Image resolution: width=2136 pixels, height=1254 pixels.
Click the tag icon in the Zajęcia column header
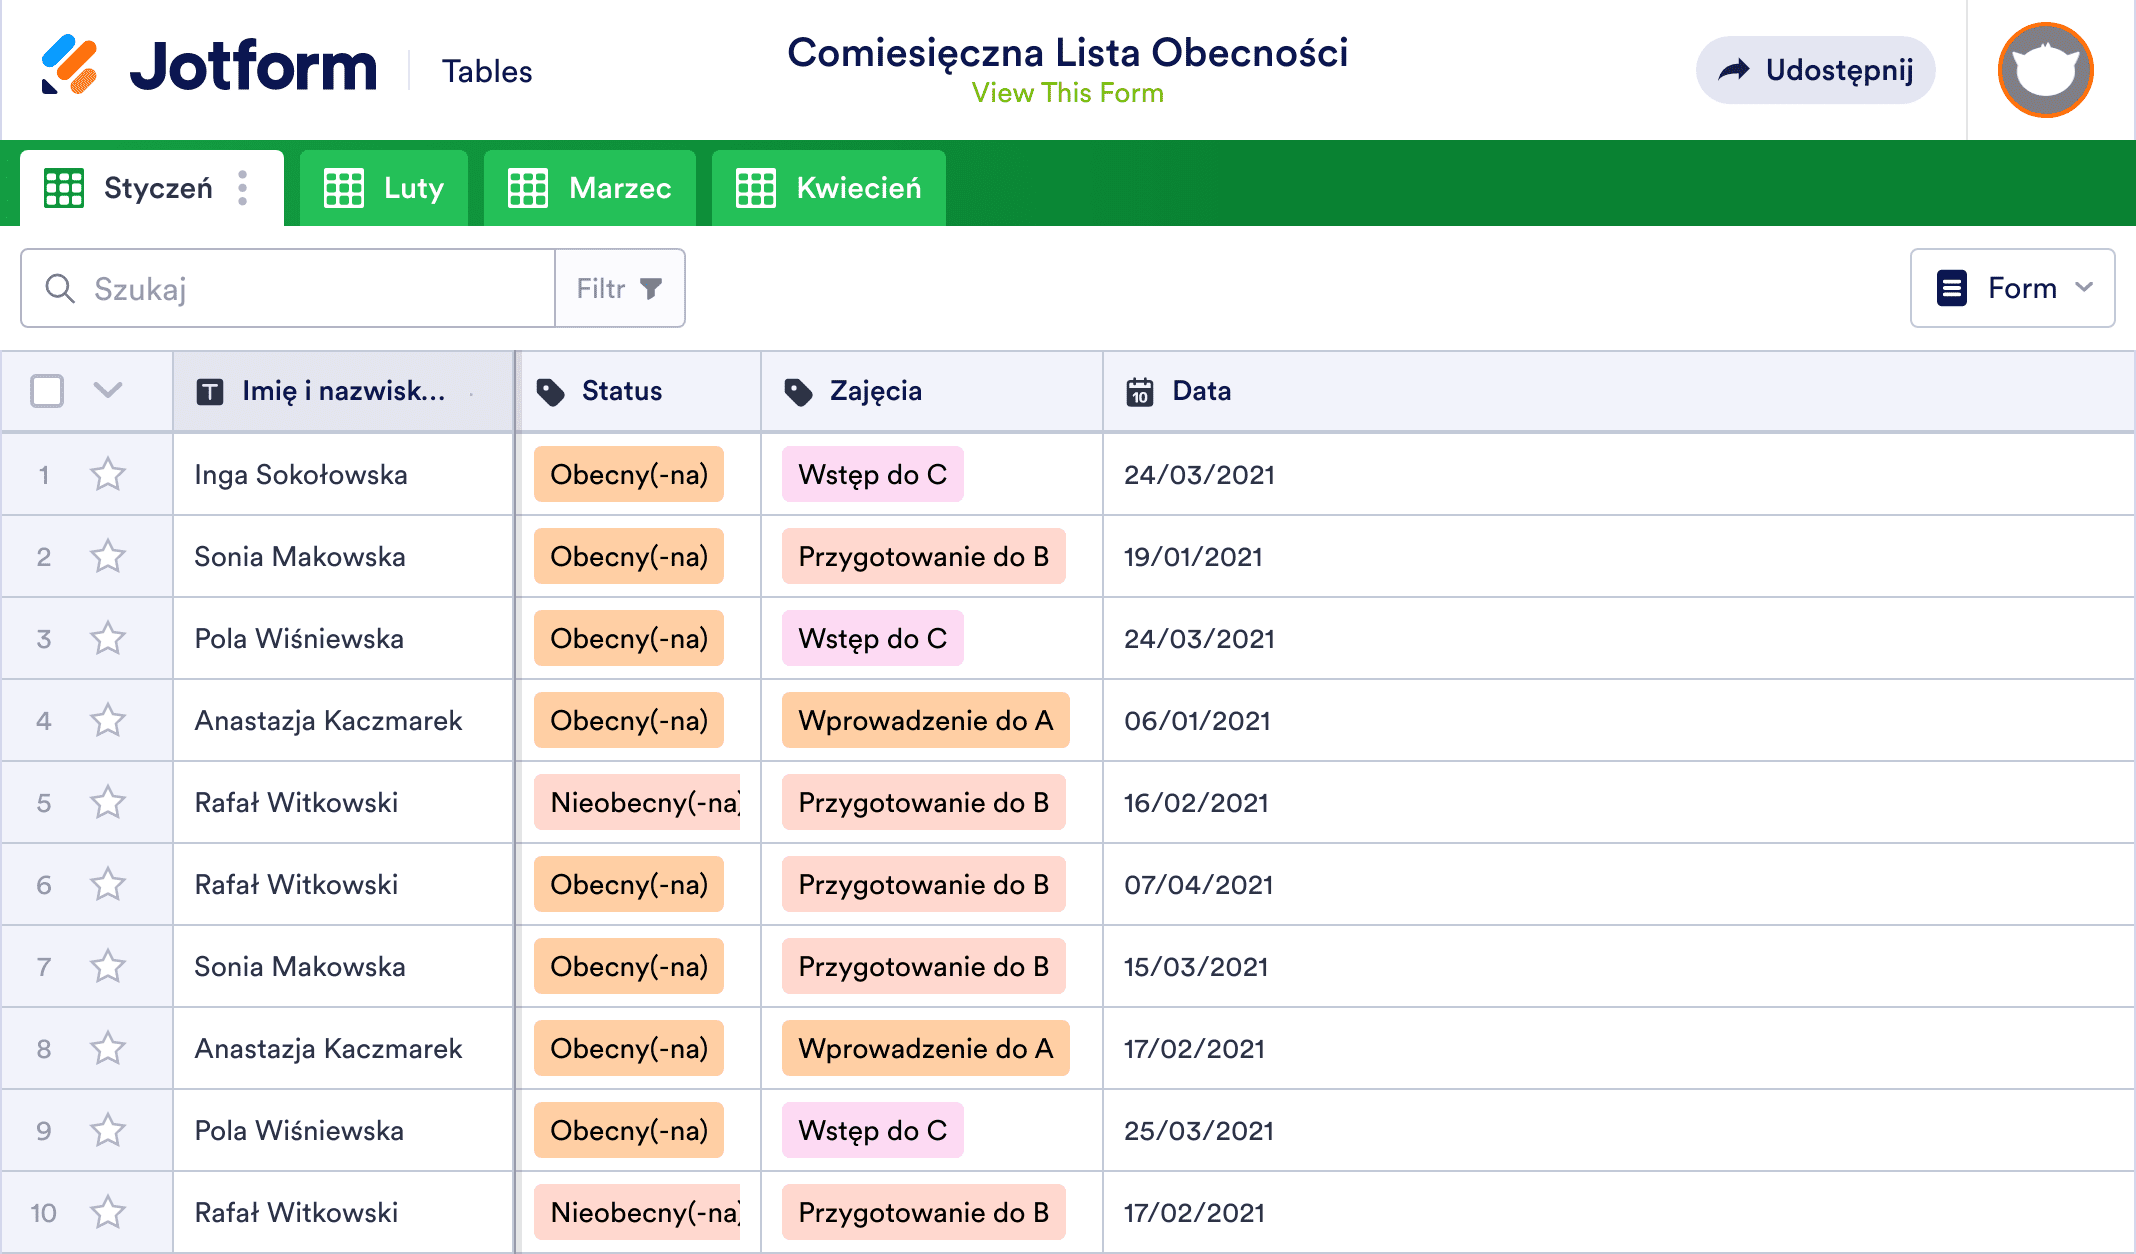point(798,392)
